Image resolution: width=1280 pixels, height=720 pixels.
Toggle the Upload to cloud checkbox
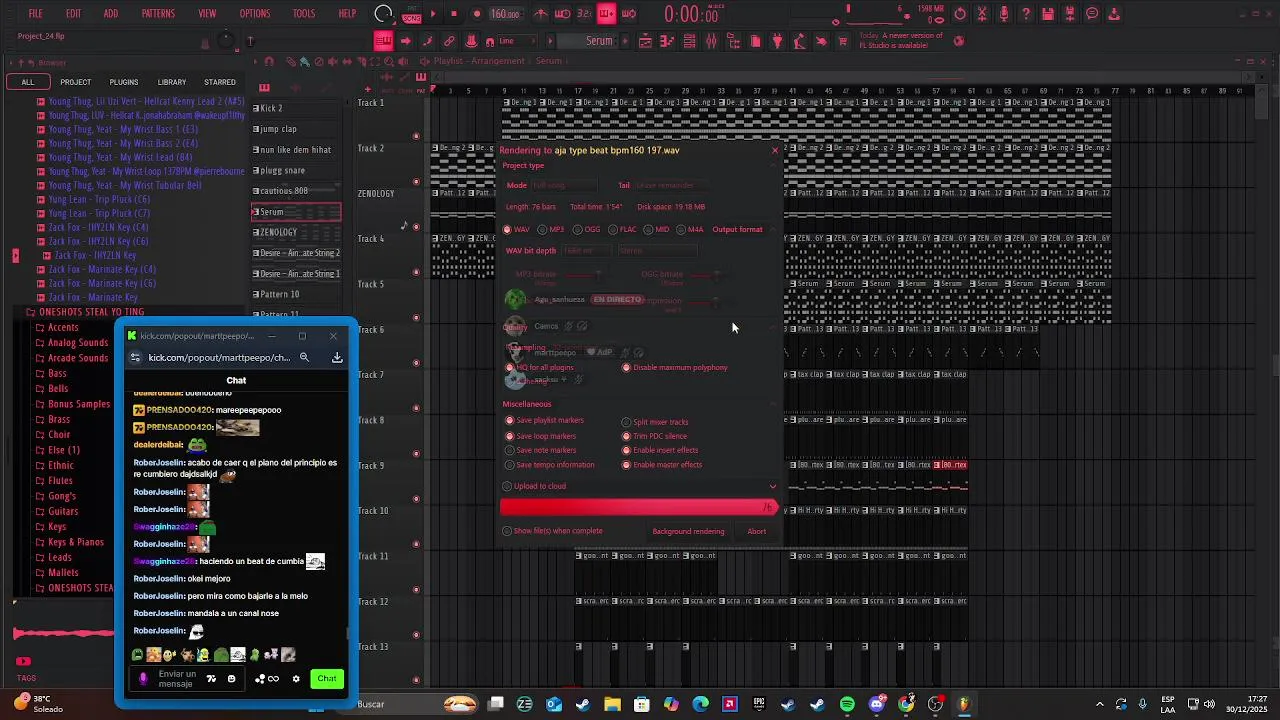[x=507, y=486]
